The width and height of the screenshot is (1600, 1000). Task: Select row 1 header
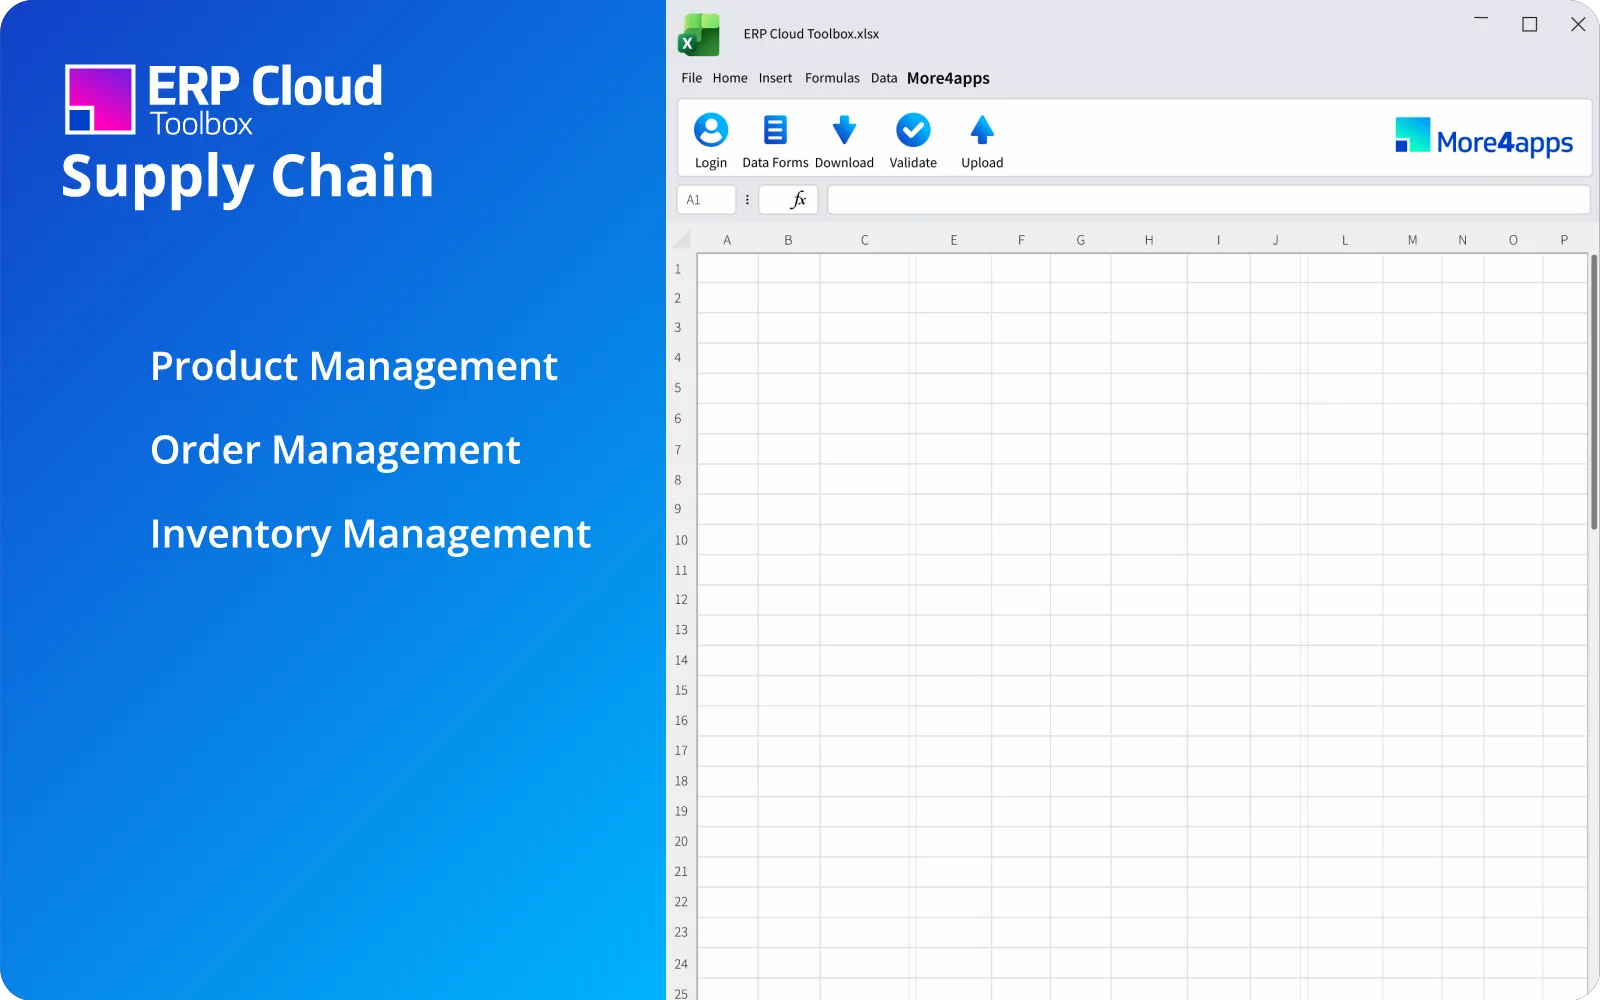678,269
